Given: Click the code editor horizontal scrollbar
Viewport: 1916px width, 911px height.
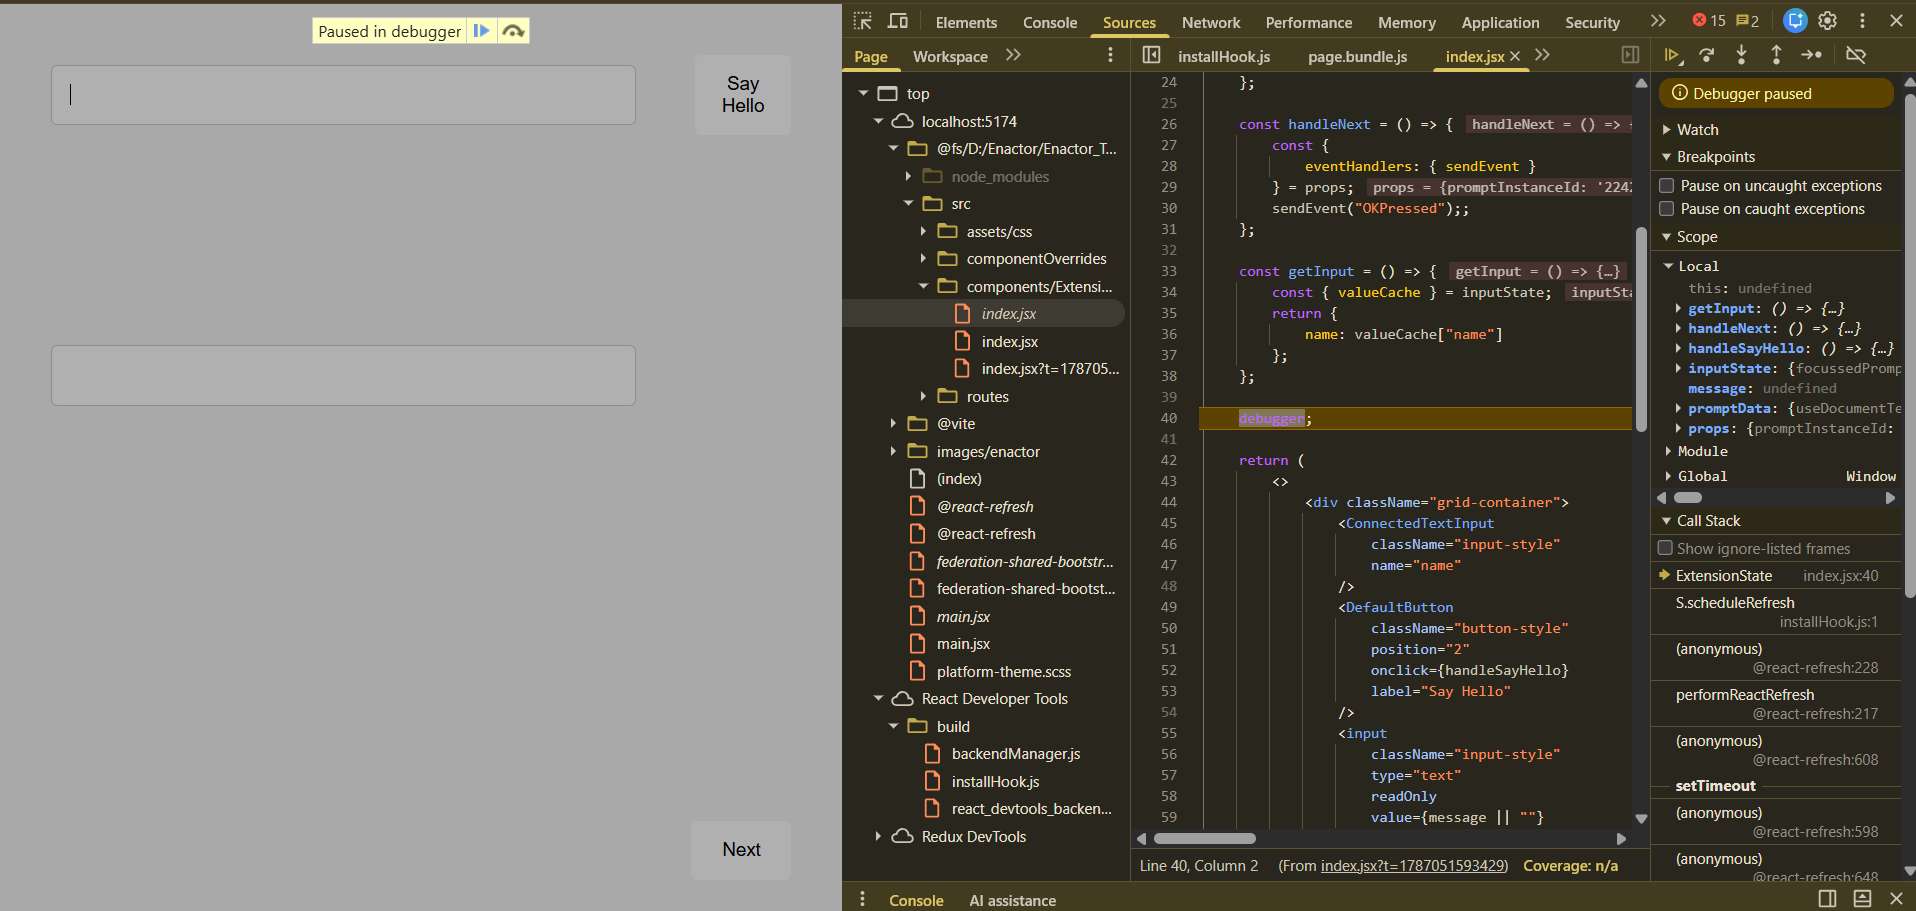Looking at the screenshot, I should [1205, 838].
